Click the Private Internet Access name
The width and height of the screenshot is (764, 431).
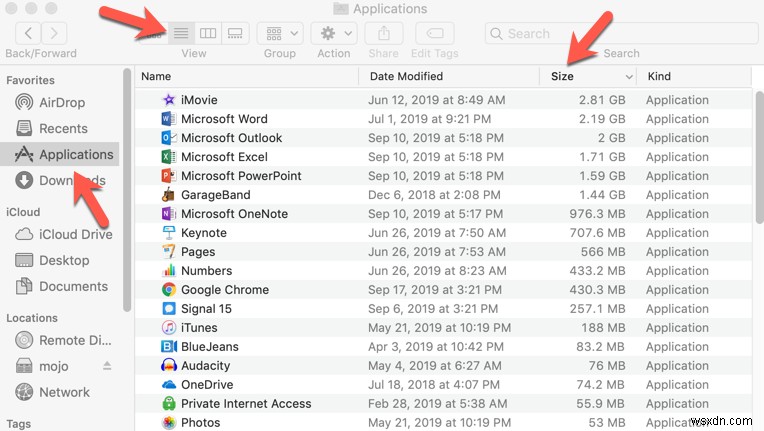click(x=246, y=404)
